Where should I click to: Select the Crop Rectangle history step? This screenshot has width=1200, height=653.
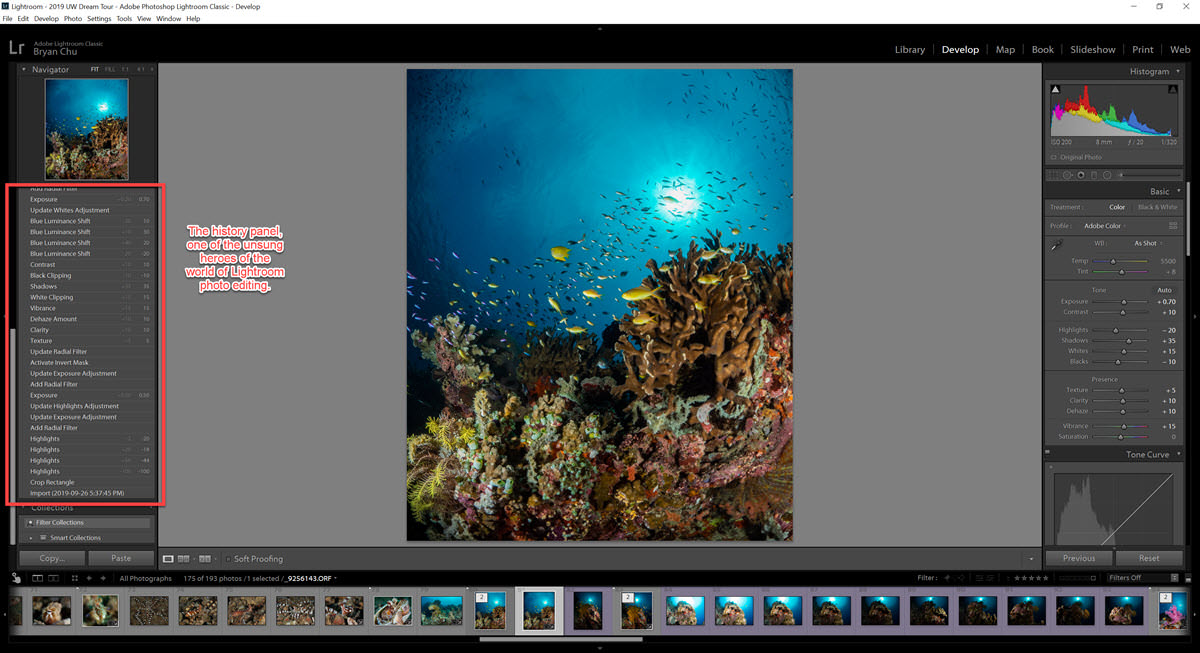pos(52,482)
